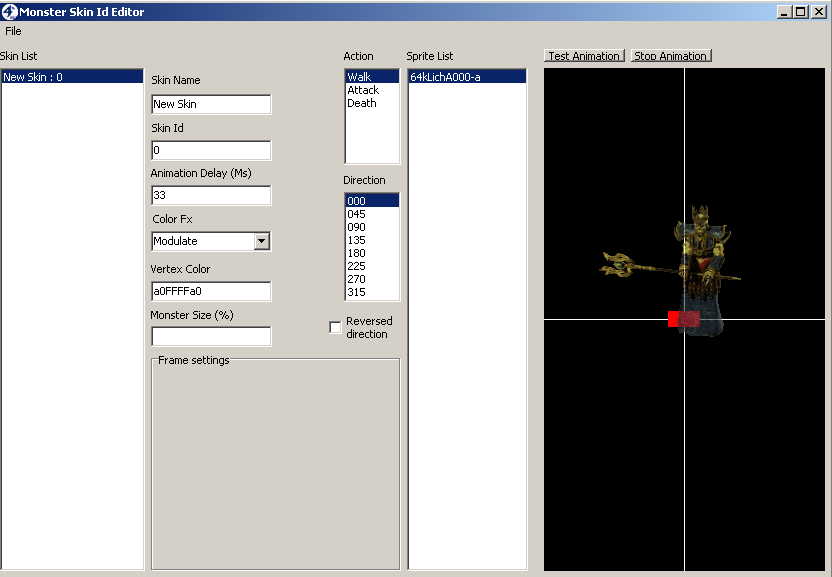Screen dimensions: 832x577
Task: Click the Test Animation button
Action: [x=584, y=56]
